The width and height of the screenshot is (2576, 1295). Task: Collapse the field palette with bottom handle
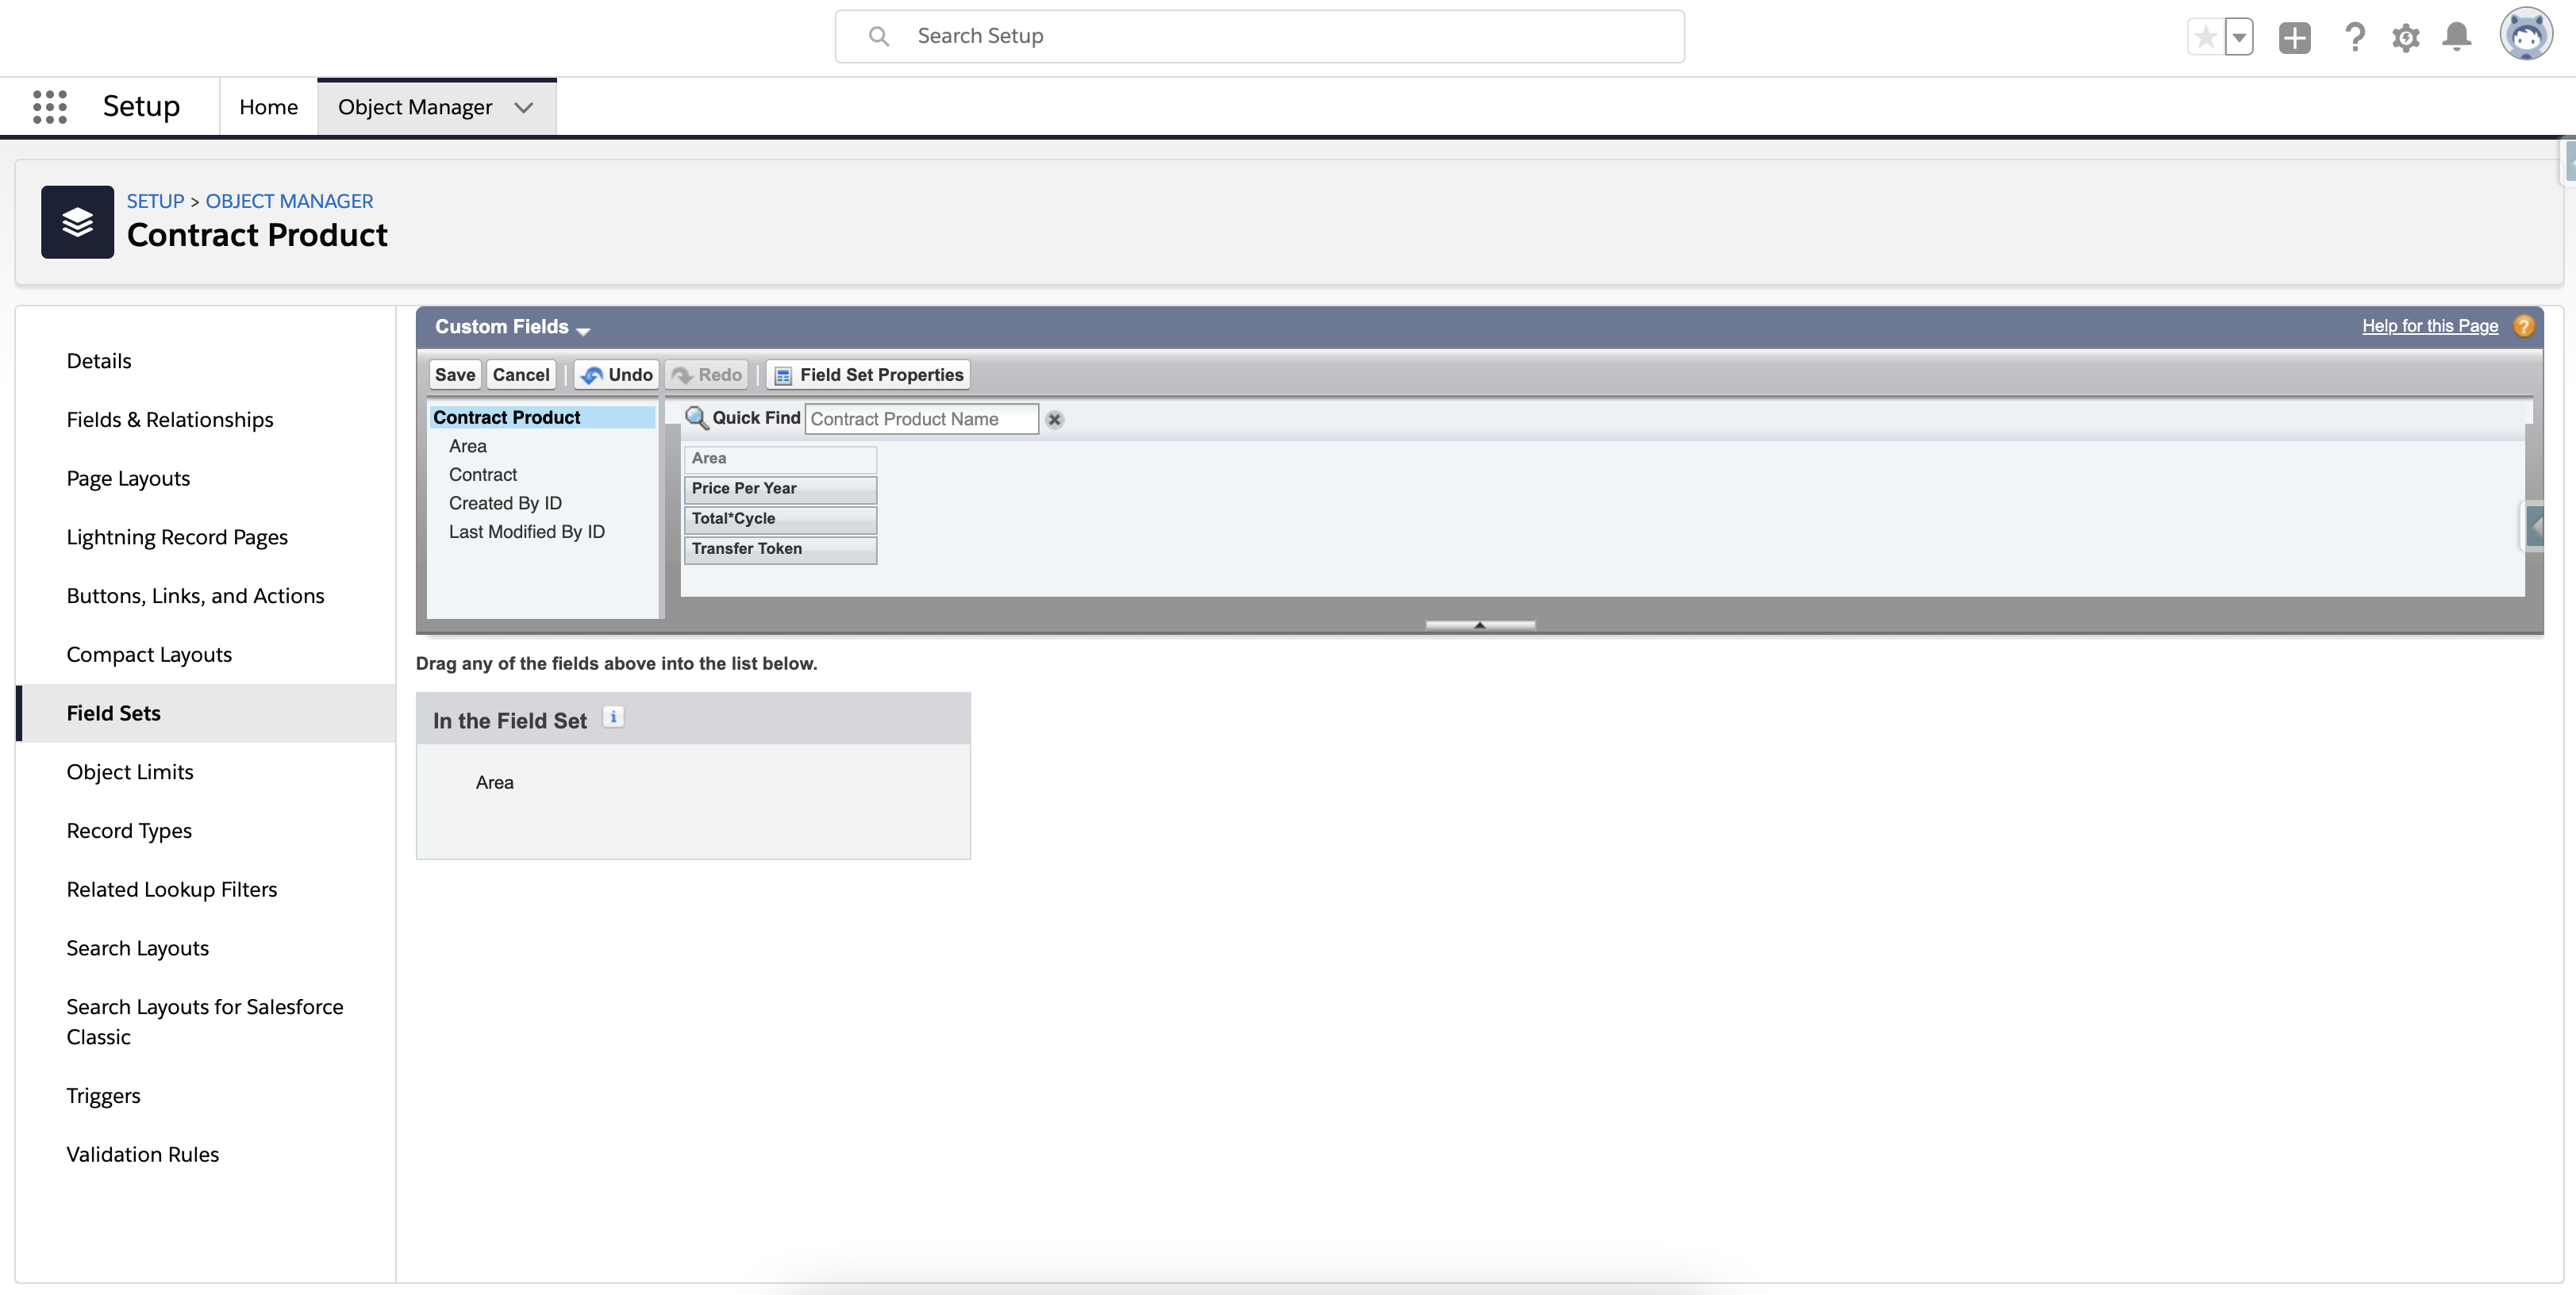[x=1479, y=625]
